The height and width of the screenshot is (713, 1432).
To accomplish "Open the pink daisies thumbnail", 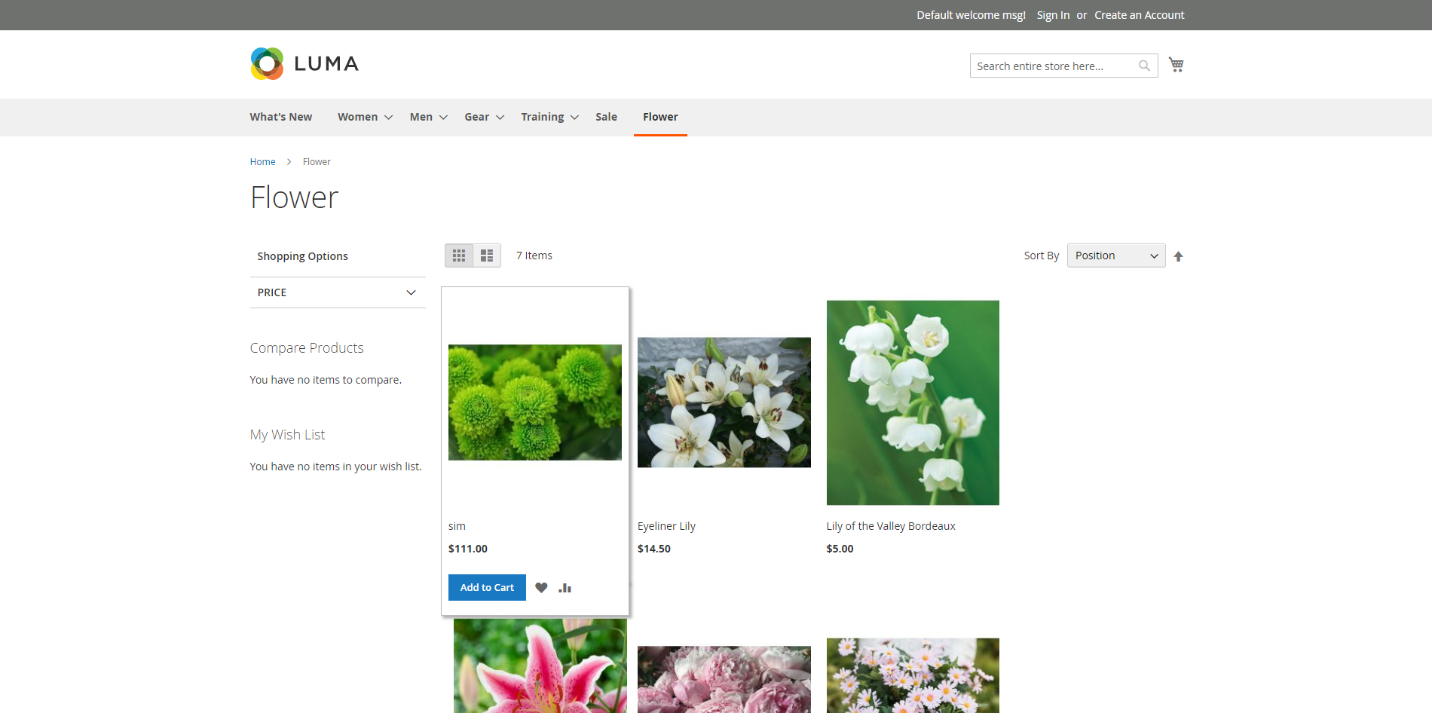I will coord(913,676).
